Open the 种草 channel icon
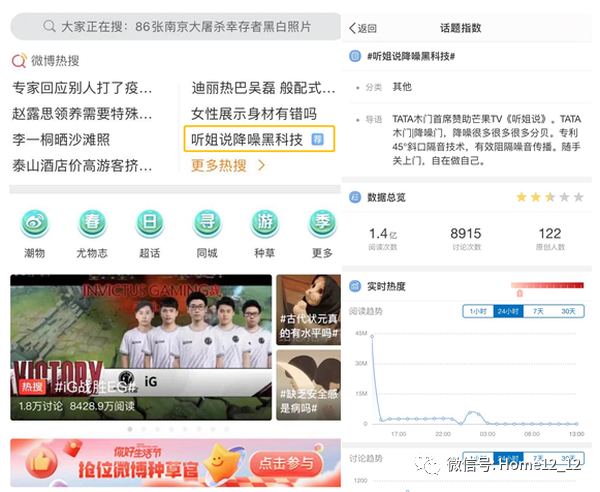Screen dimensions: 600x492 [x=264, y=224]
